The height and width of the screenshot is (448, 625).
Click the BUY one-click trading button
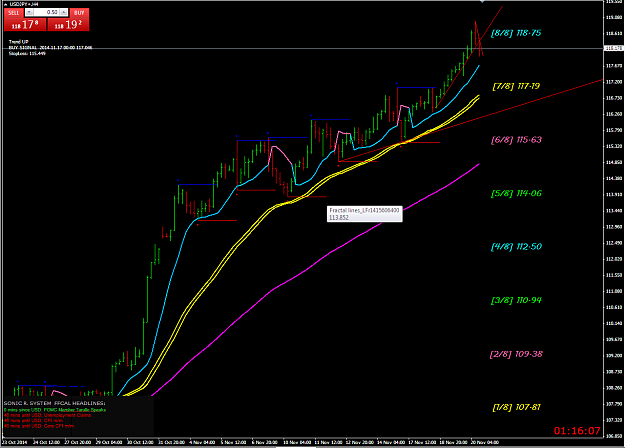[x=79, y=13]
